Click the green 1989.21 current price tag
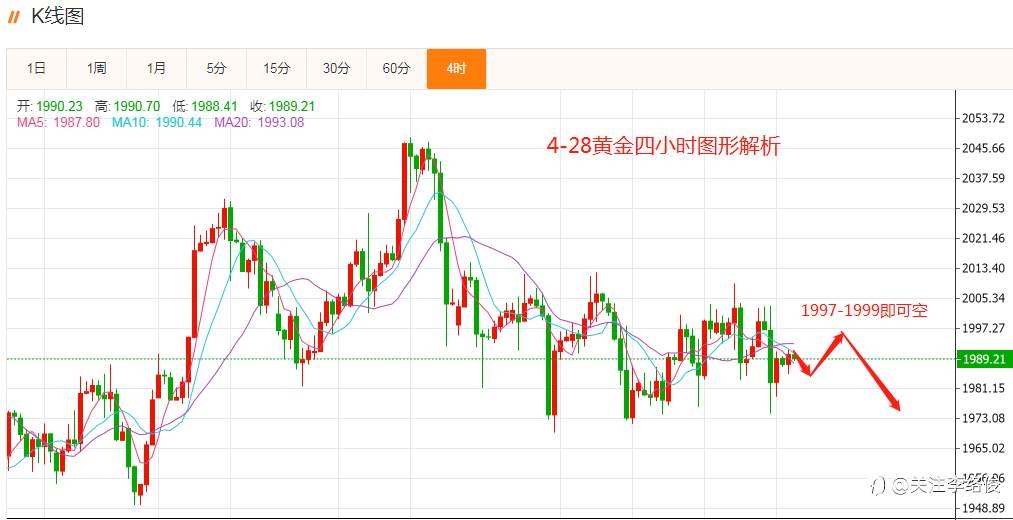The image size is (1013, 520). pos(984,360)
